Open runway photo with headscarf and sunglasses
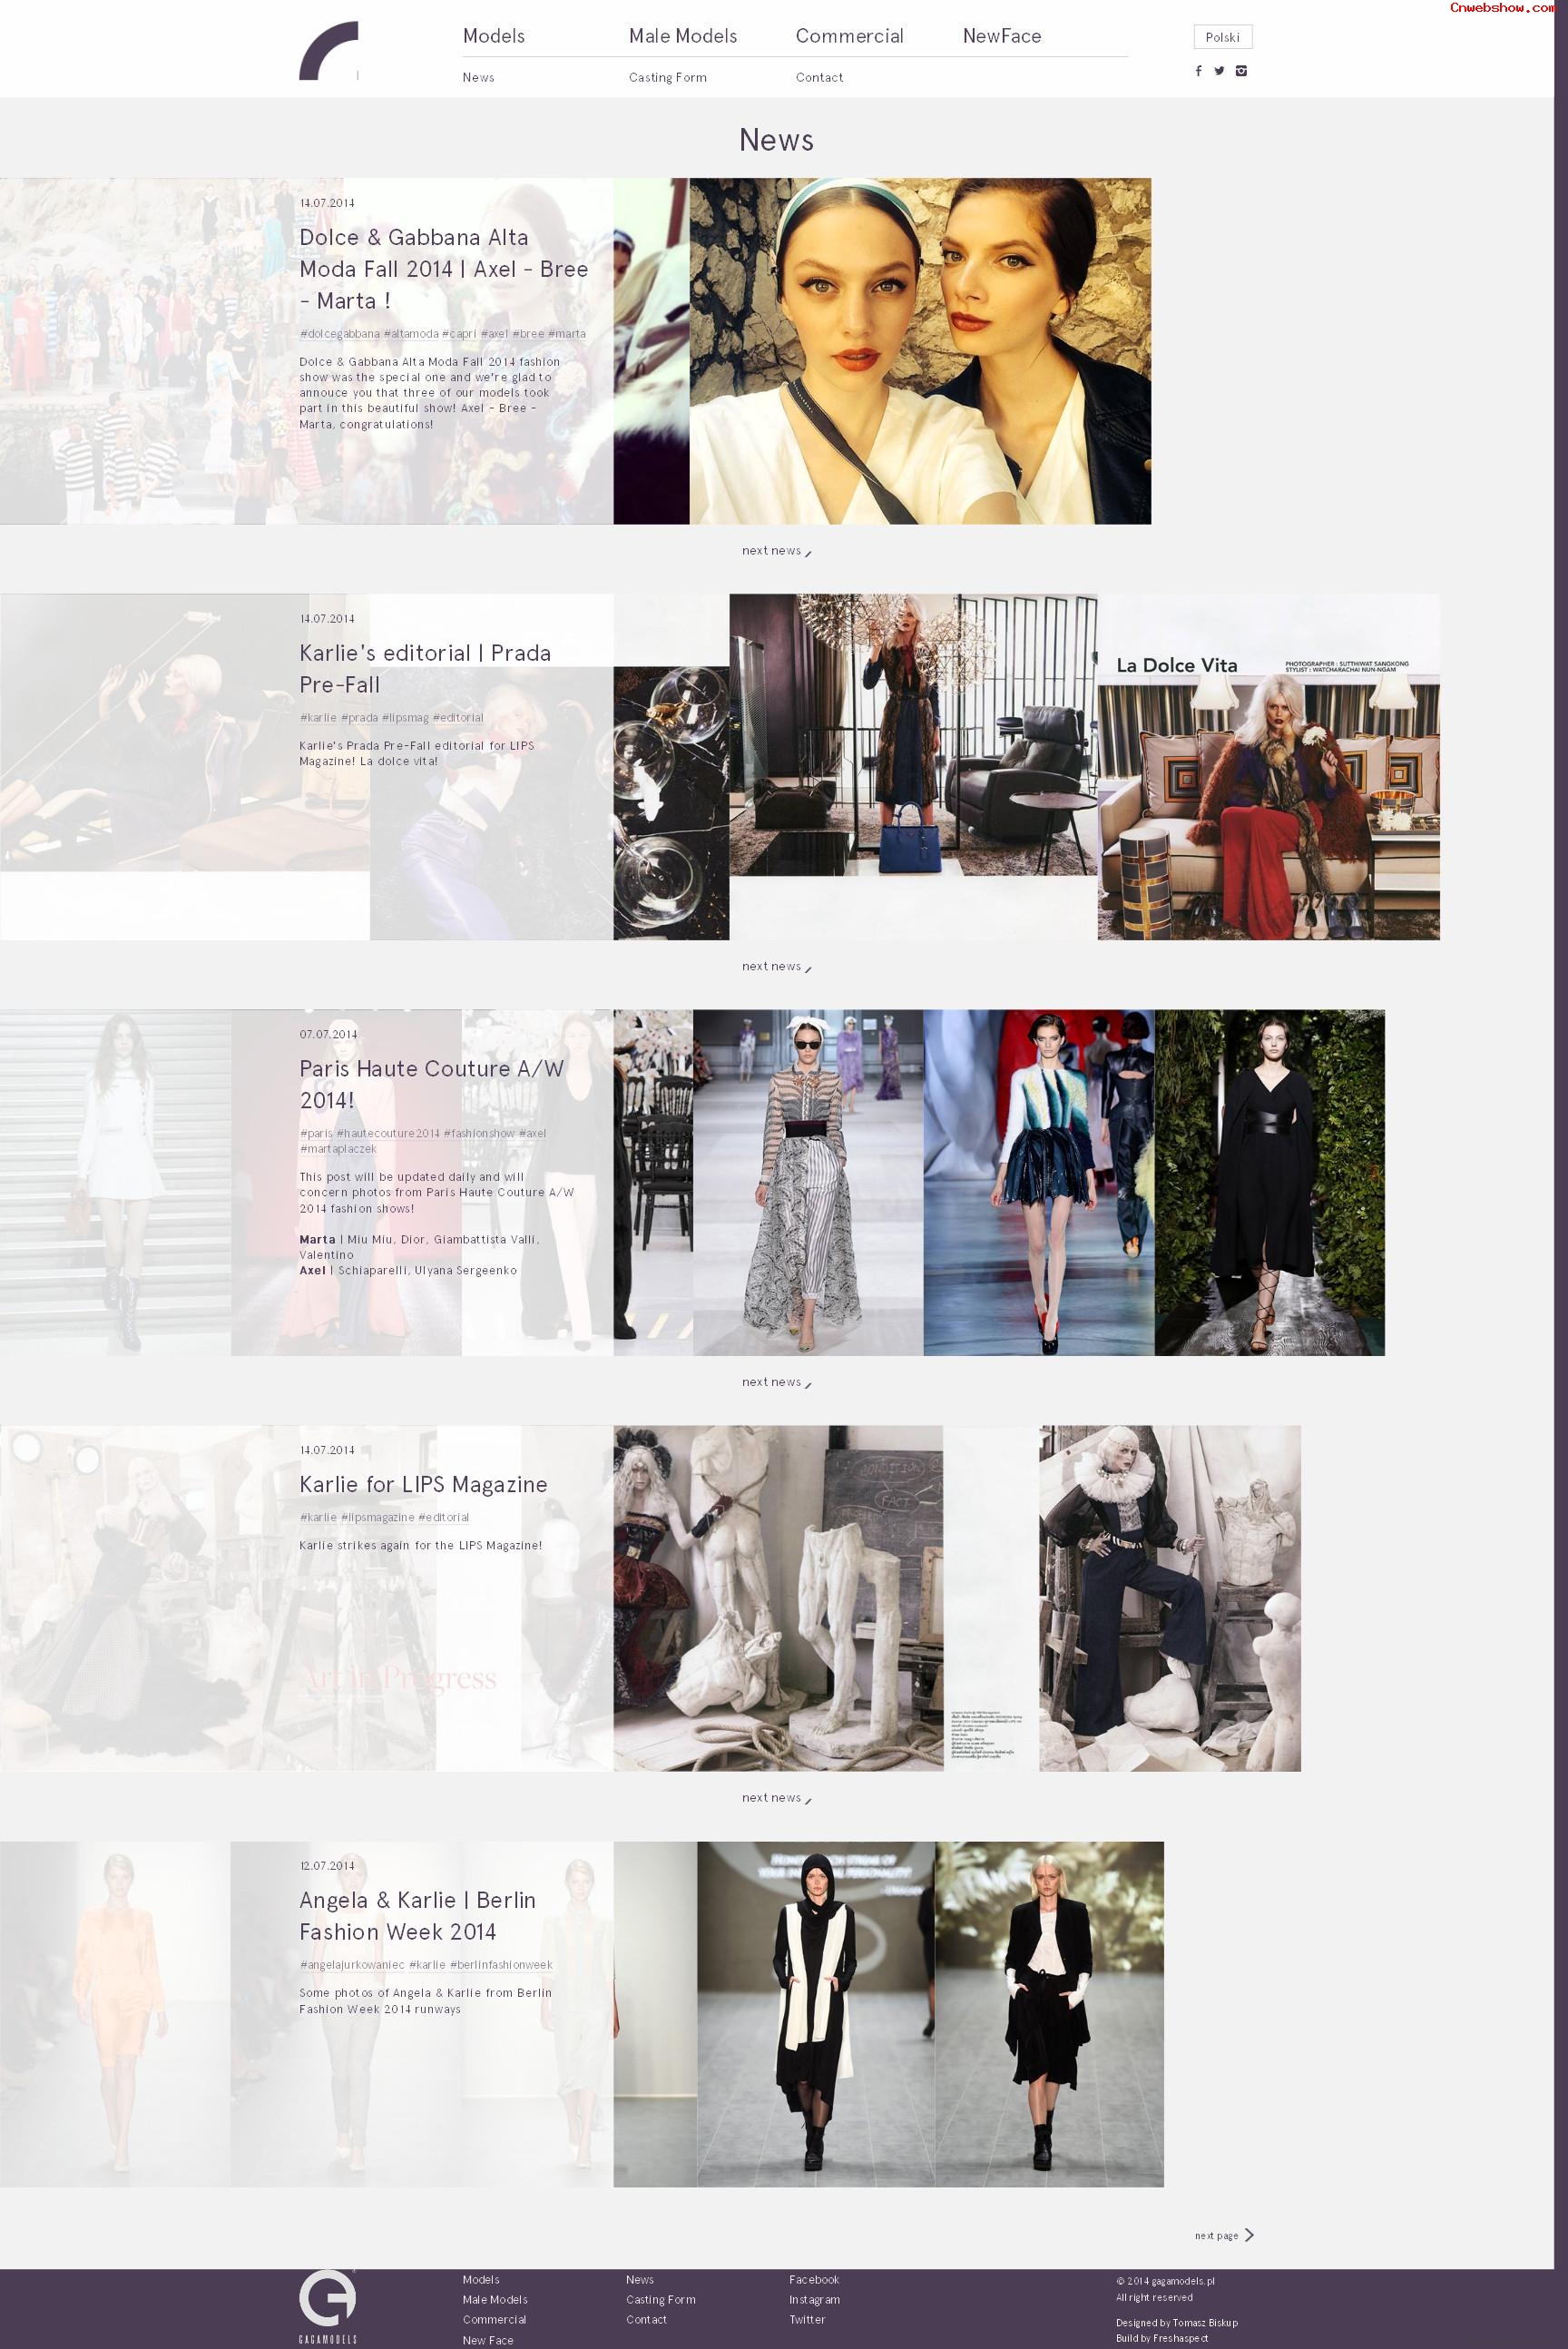 [x=808, y=1183]
